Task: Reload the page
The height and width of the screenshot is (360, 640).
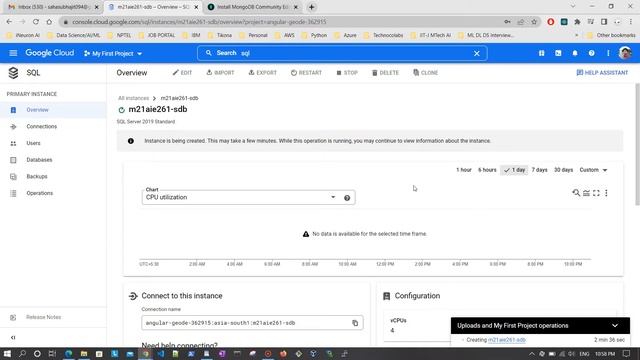Action: 36,22
